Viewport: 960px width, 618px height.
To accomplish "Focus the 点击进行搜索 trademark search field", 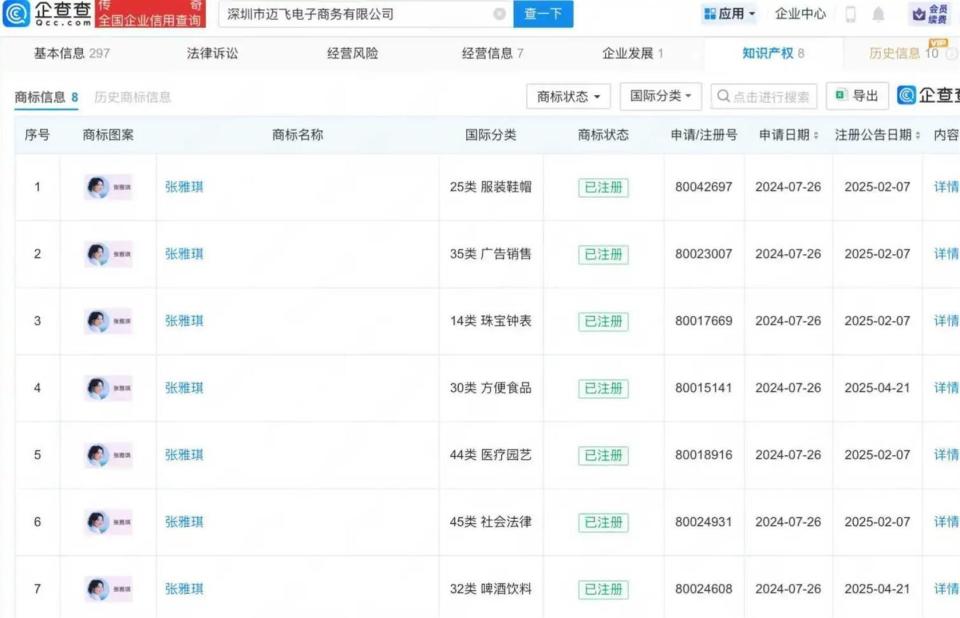I will coord(763,96).
